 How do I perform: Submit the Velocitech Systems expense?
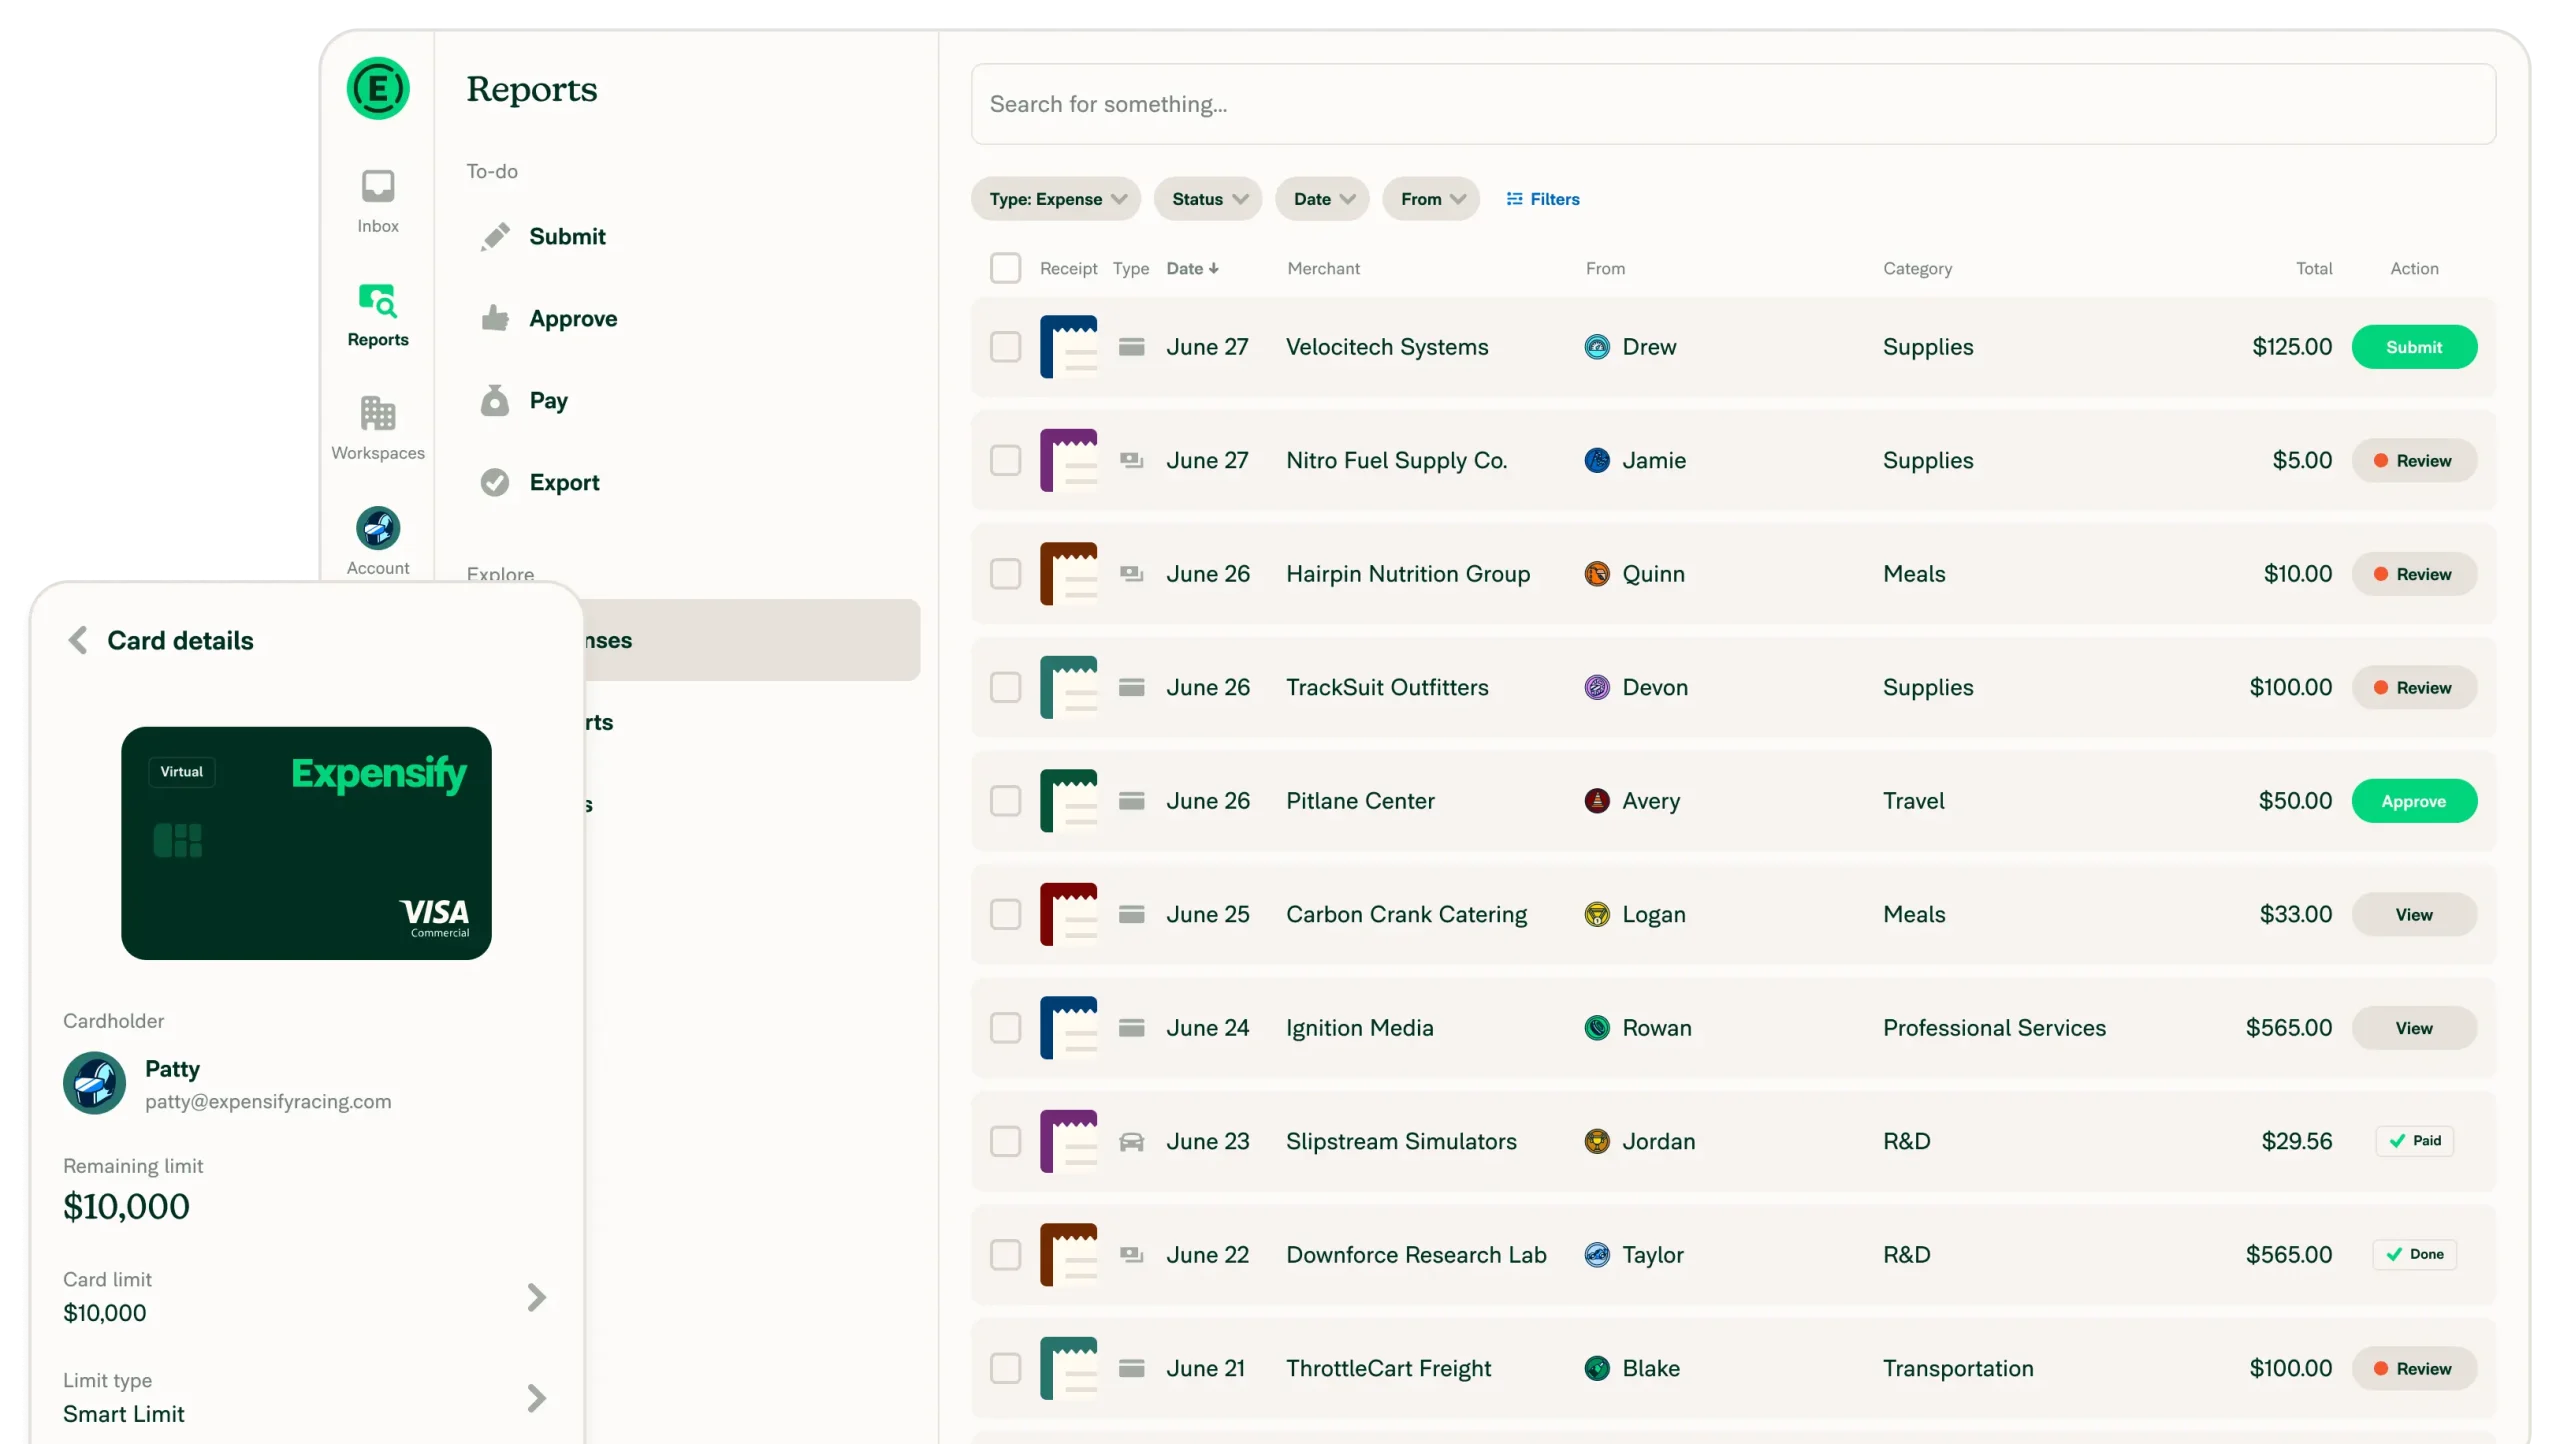[x=2414, y=347]
